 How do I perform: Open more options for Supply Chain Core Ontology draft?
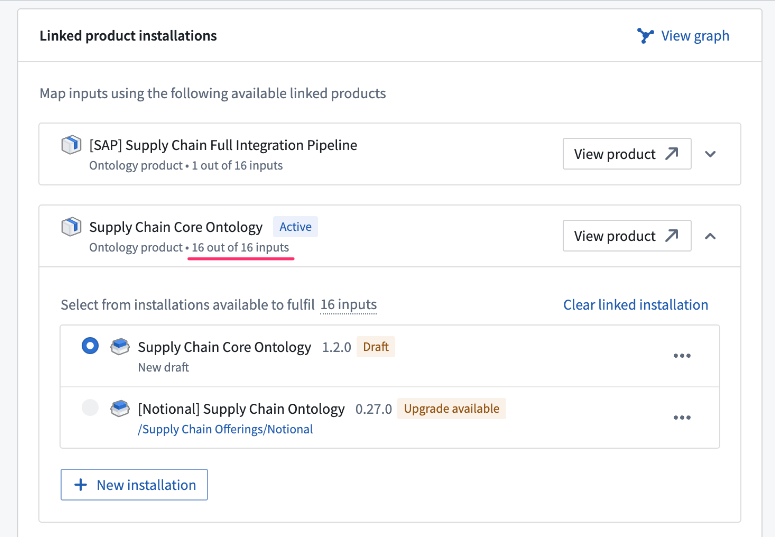(x=682, y=356)
